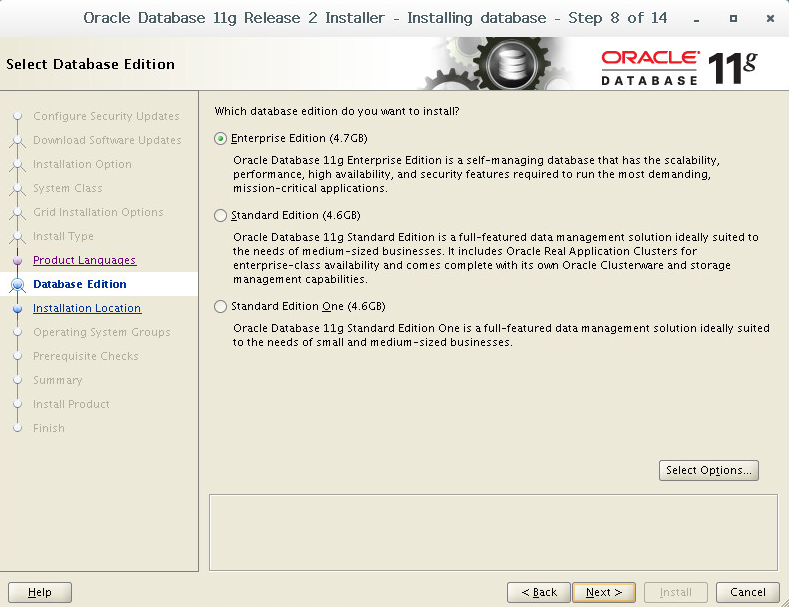
Task: Open the Select Options dialog
Action: point(708,470)
